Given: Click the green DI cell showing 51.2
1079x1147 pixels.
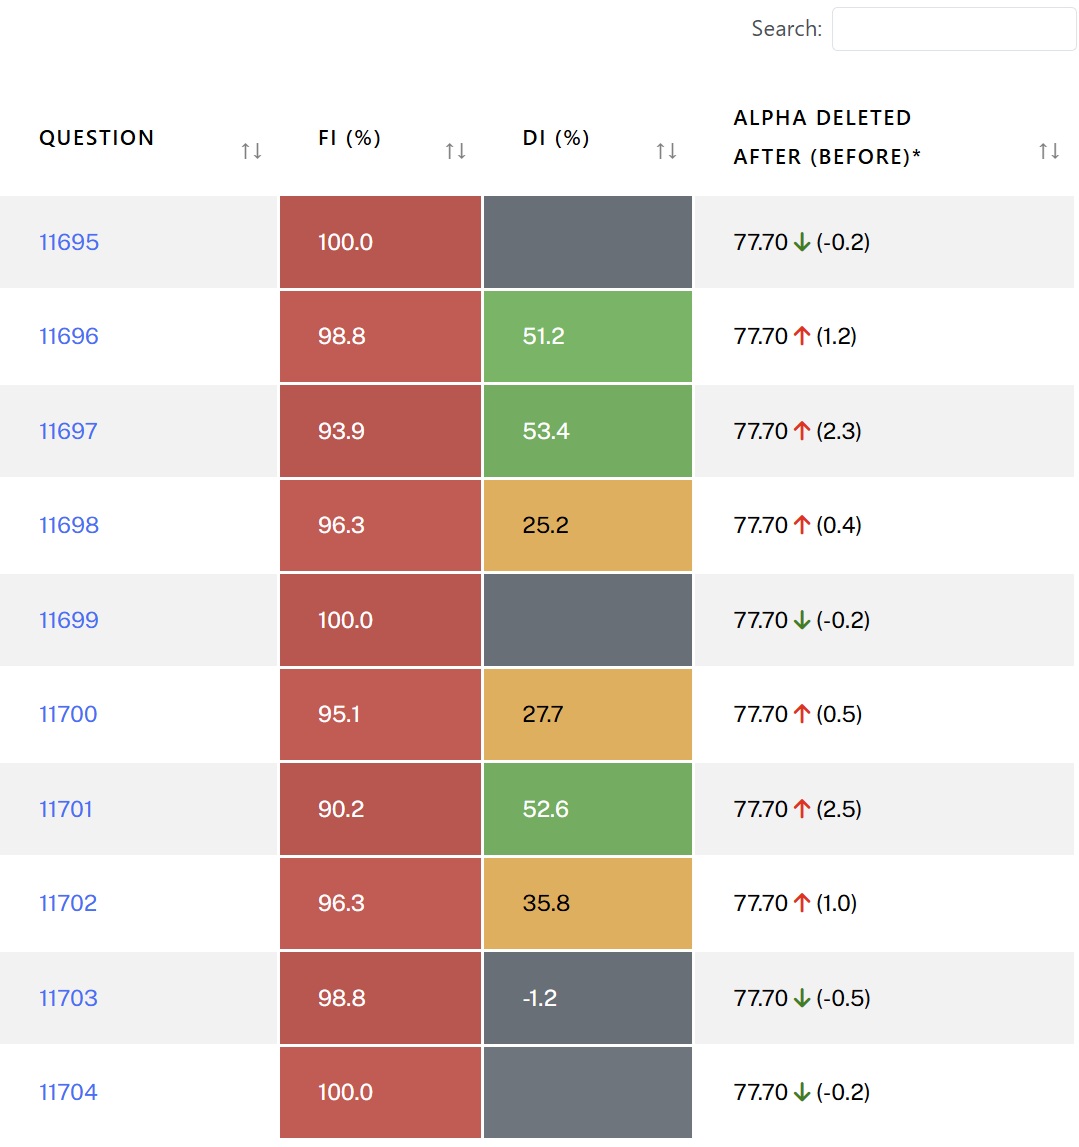Looking at the screenshot, I should tap(587, 336).
